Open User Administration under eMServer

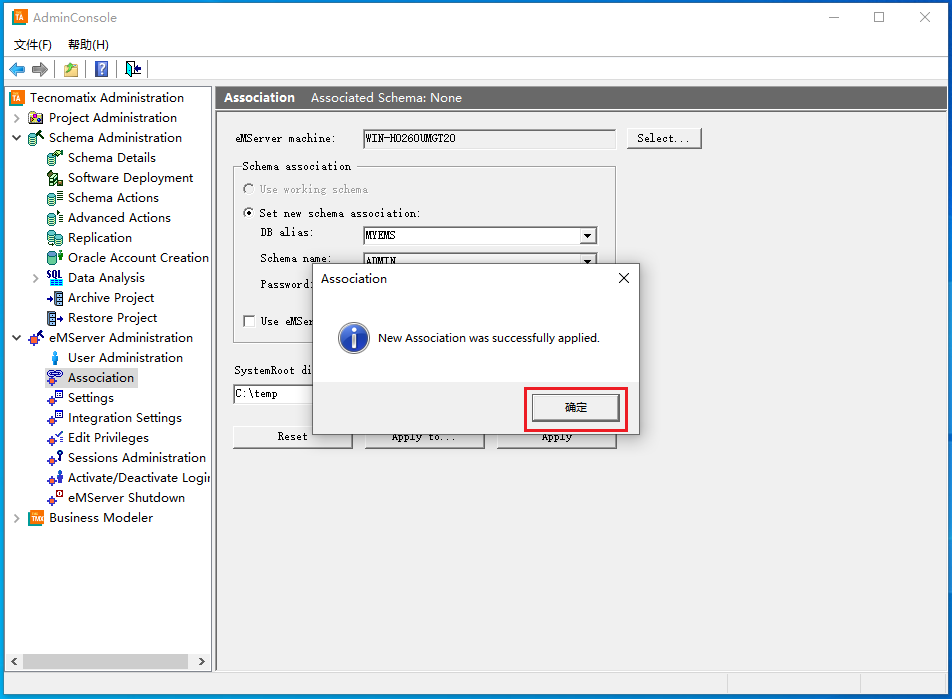tap(125, 358)
